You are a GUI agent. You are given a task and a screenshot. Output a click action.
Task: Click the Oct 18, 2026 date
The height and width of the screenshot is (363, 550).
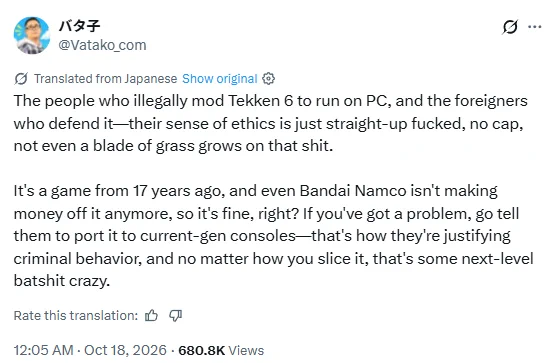pyautogui.click(x=125, y=350)
